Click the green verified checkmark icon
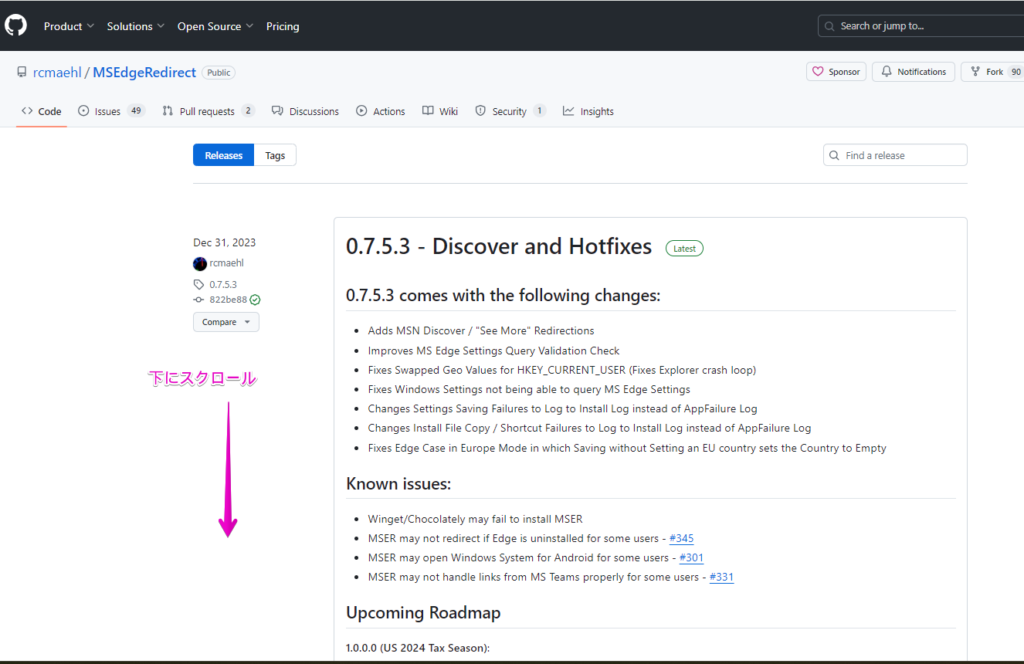 pos(255,300)
